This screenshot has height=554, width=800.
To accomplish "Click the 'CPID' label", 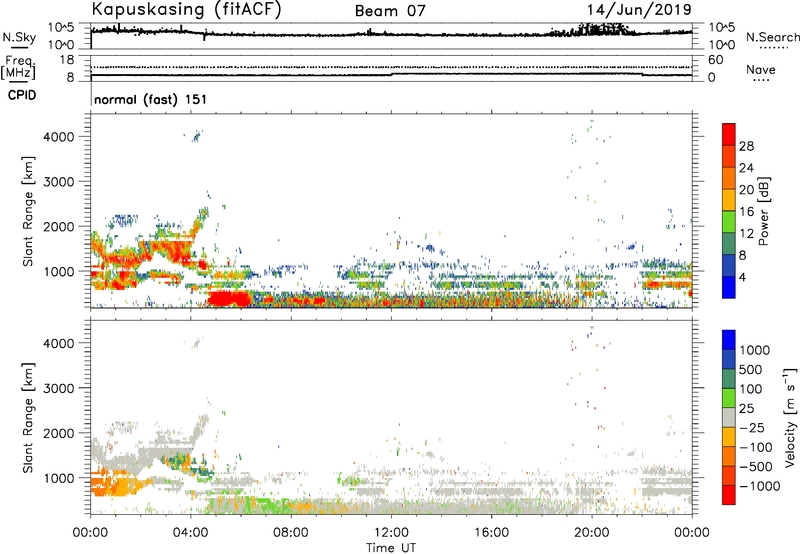I will tap(22, 95).
